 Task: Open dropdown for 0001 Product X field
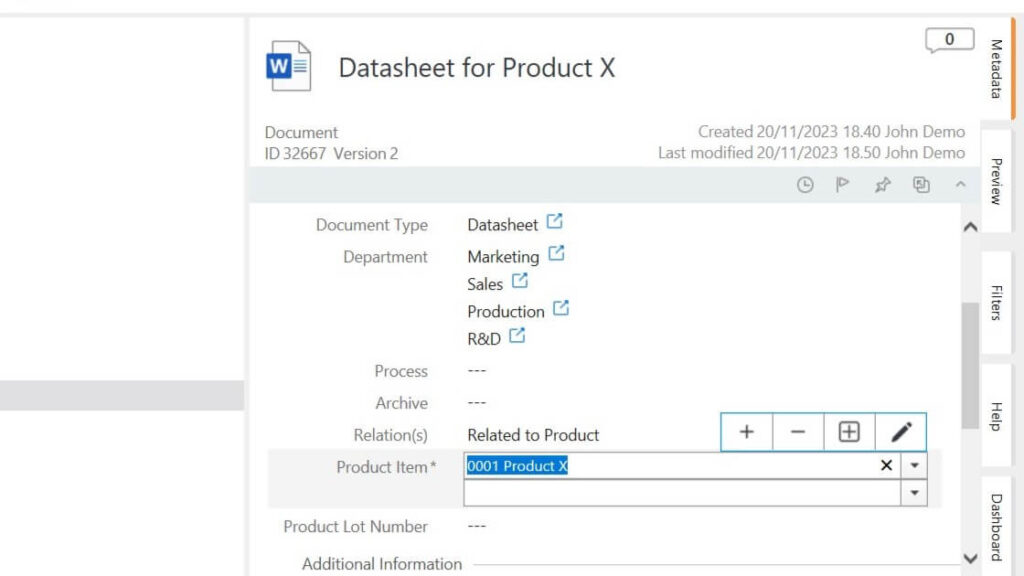coord(914,466)
